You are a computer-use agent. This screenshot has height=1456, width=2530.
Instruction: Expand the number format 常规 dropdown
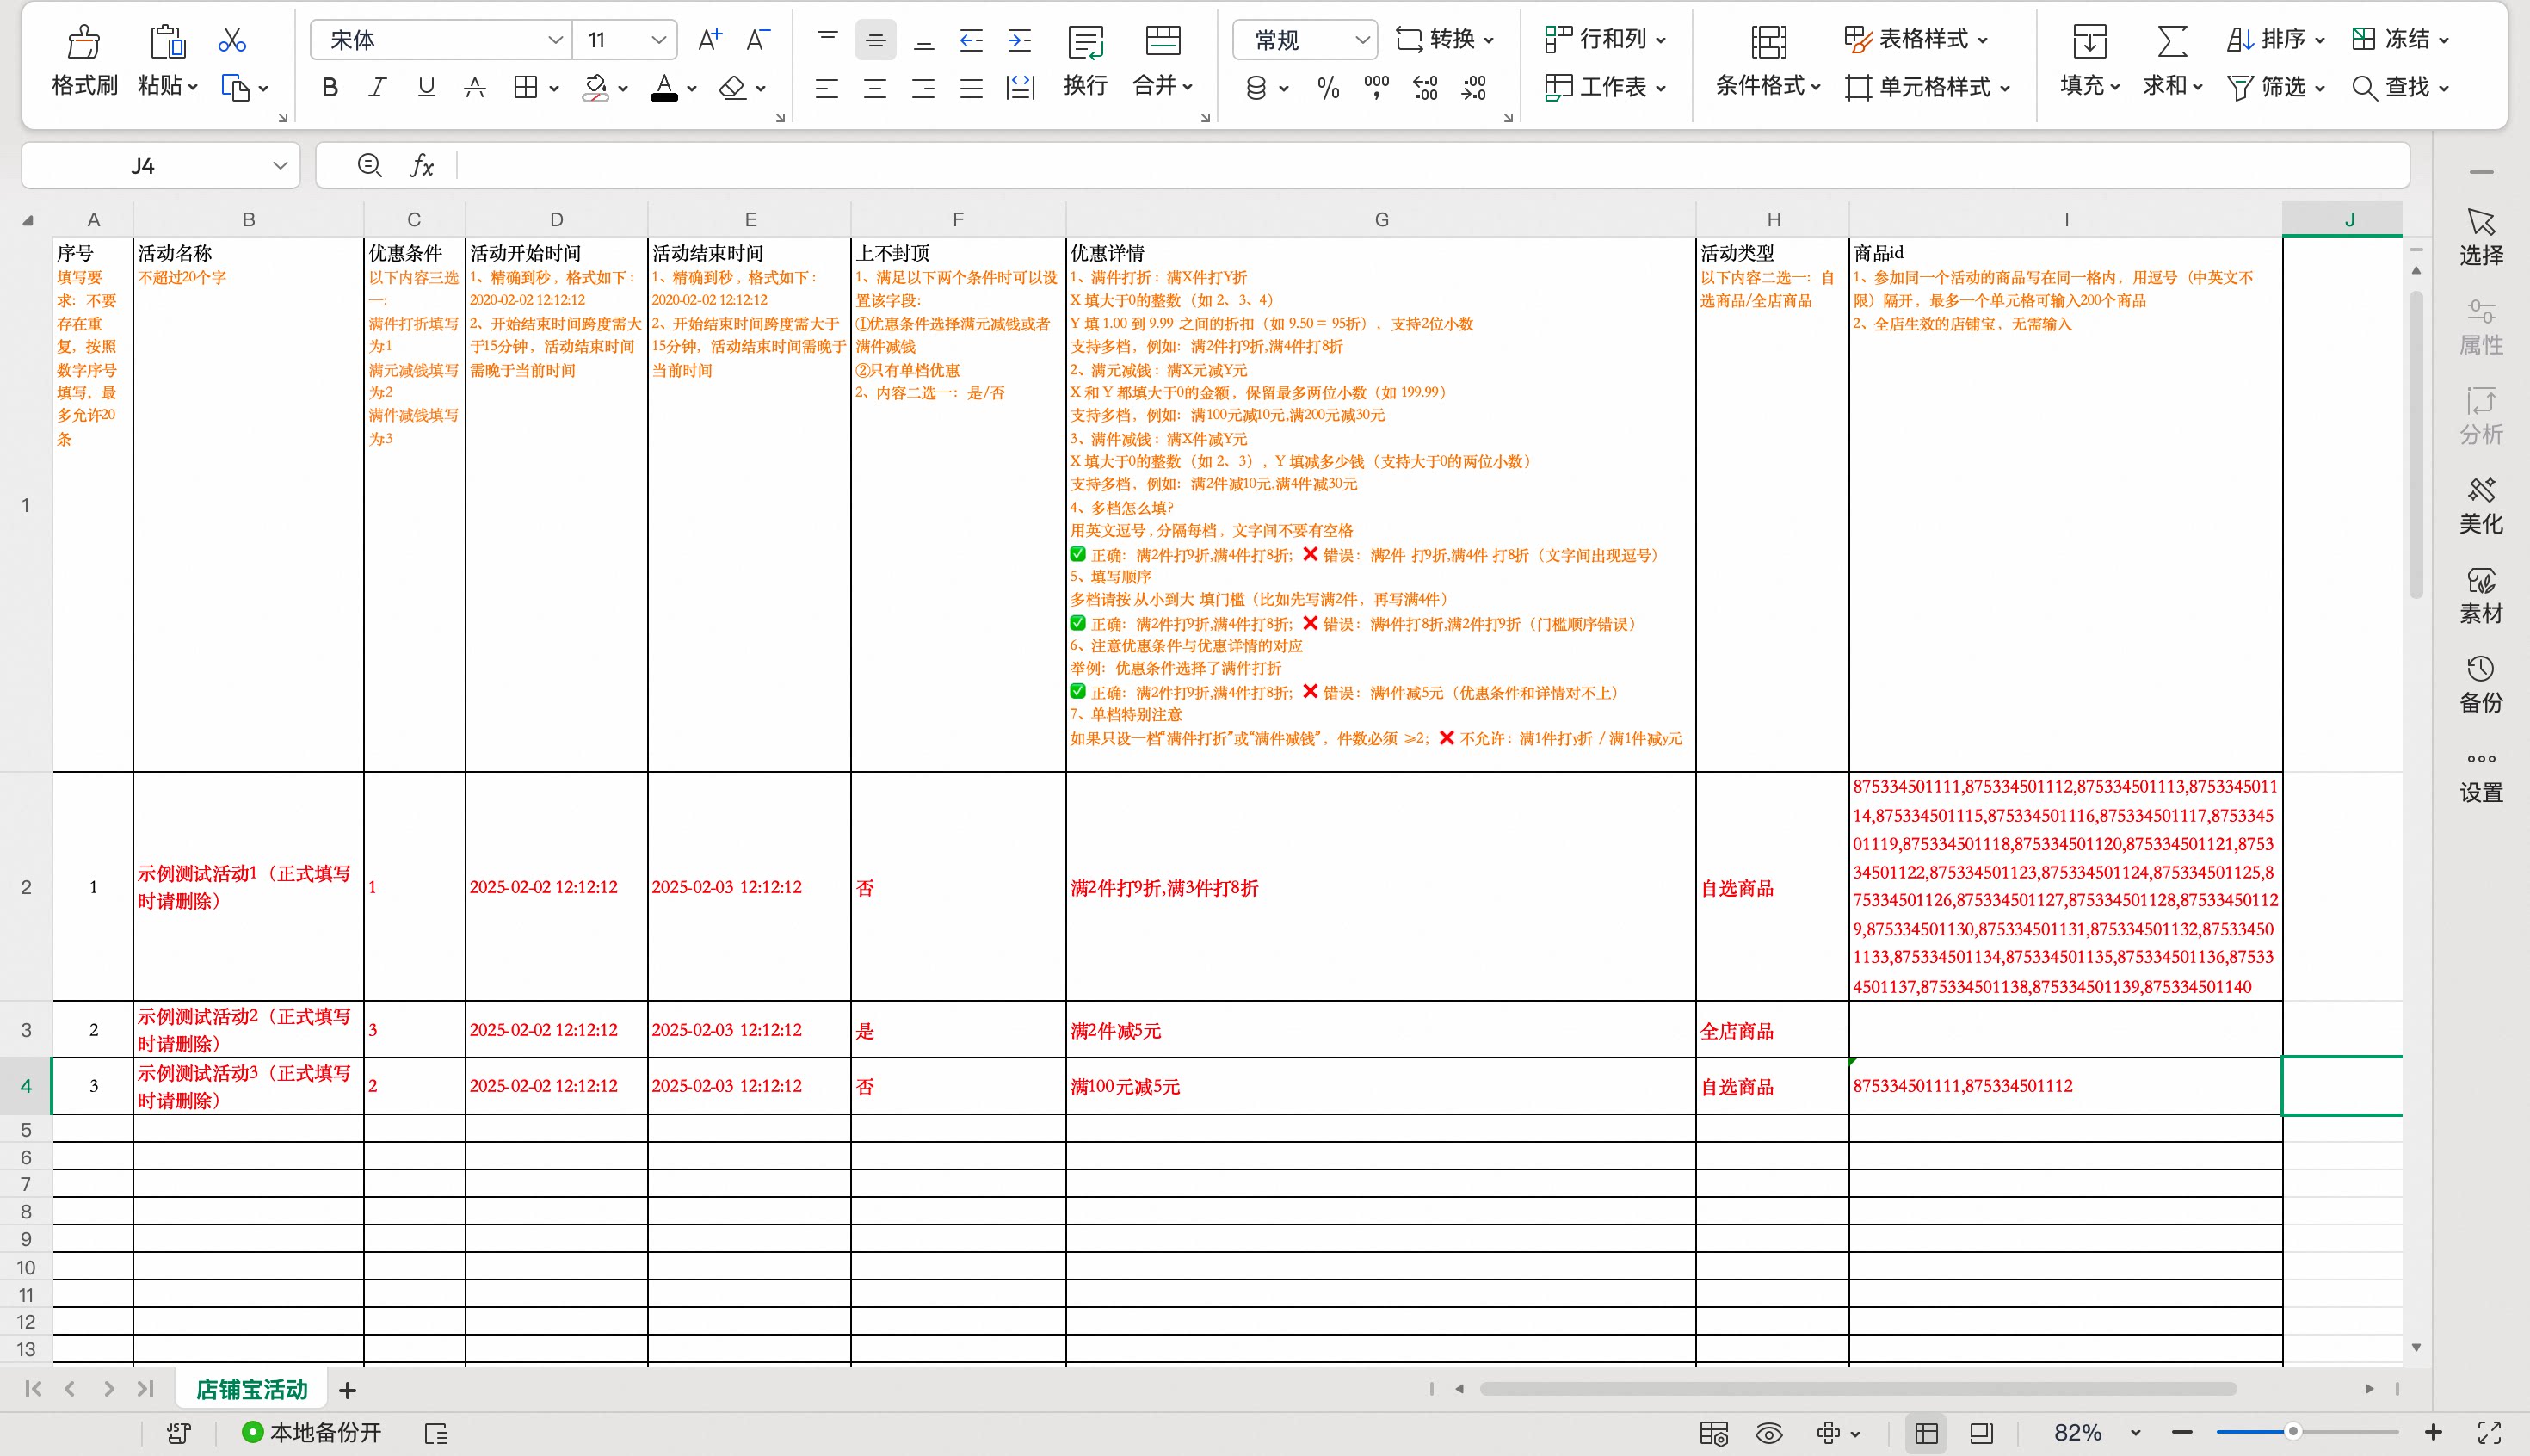tap(1361, 40)
